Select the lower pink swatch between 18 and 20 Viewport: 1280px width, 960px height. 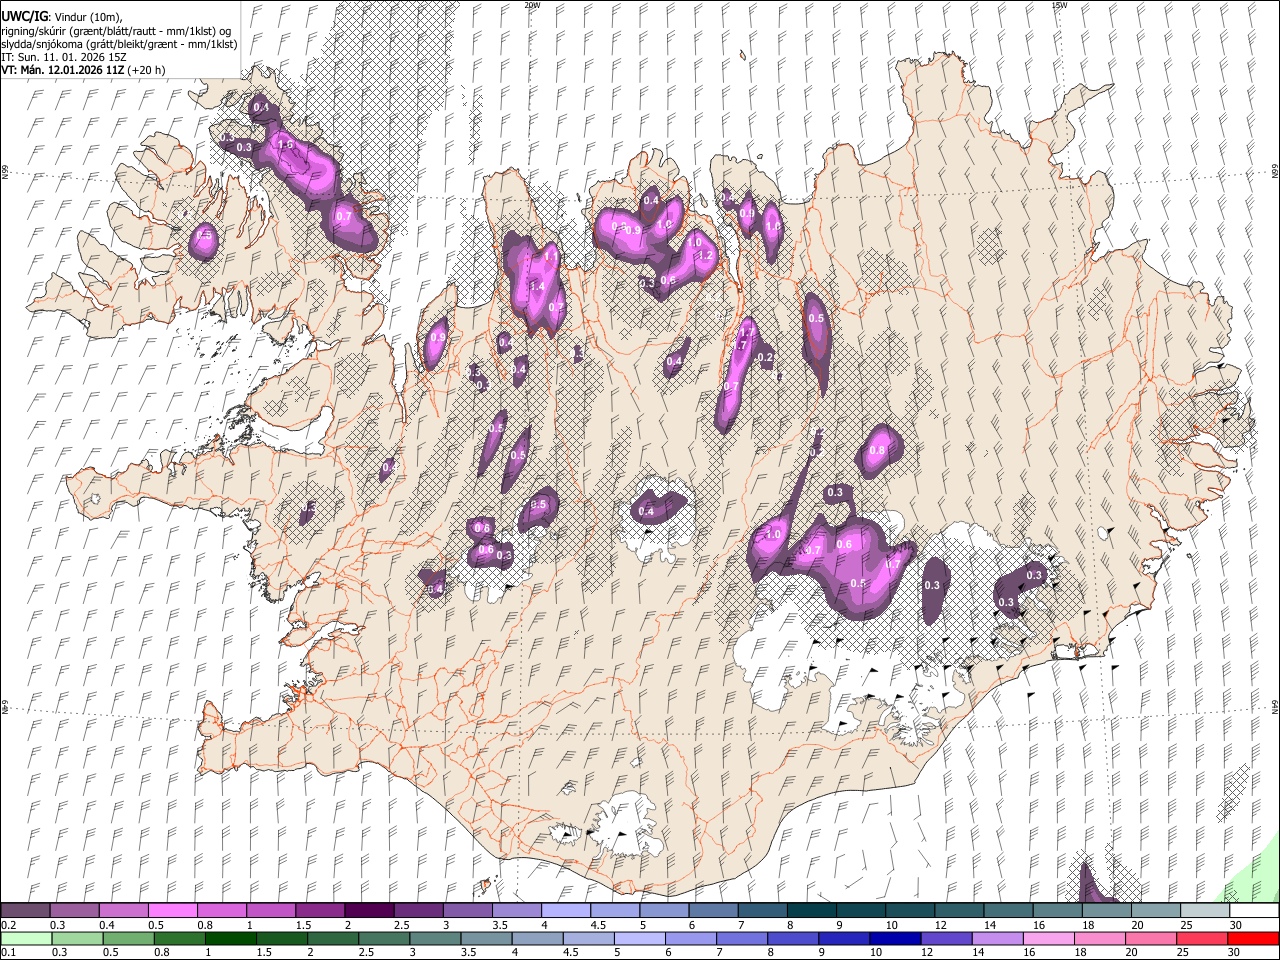[1099, 938]
